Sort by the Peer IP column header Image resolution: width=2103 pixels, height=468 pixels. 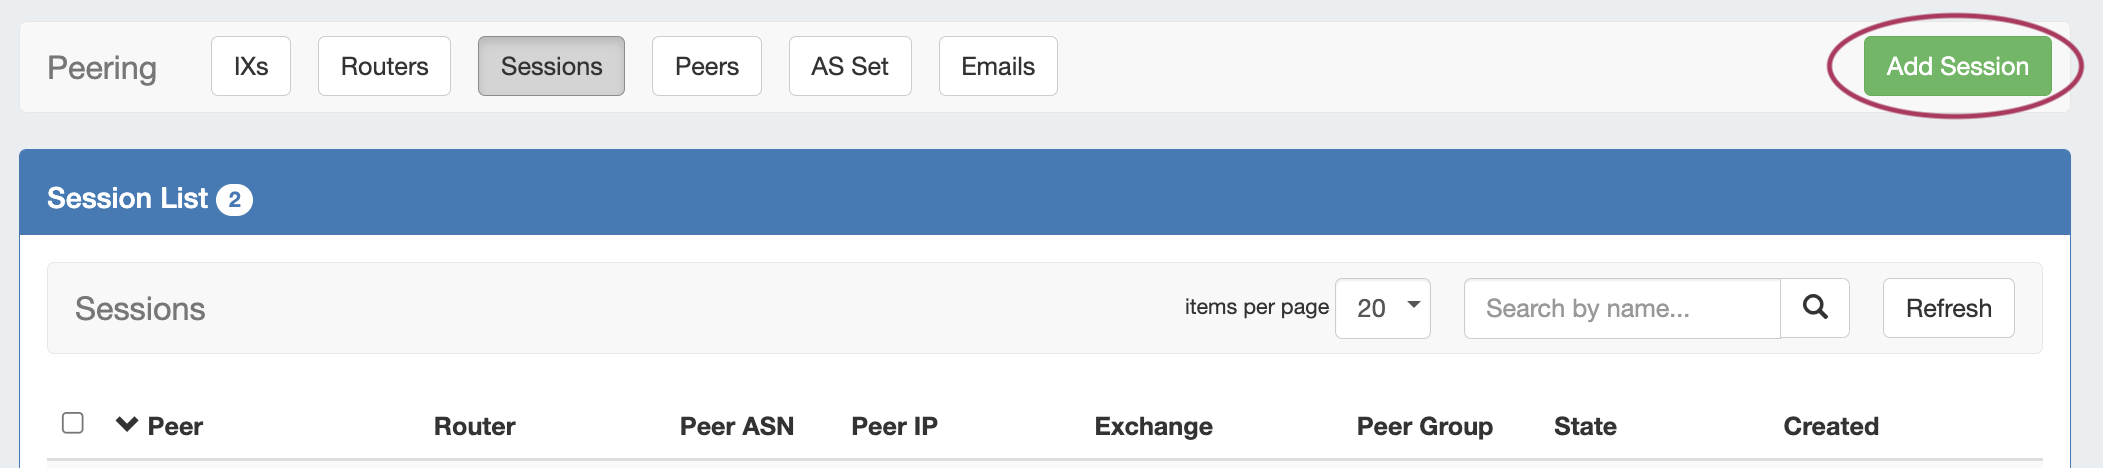pyautogui.click(x=894, y=426)
